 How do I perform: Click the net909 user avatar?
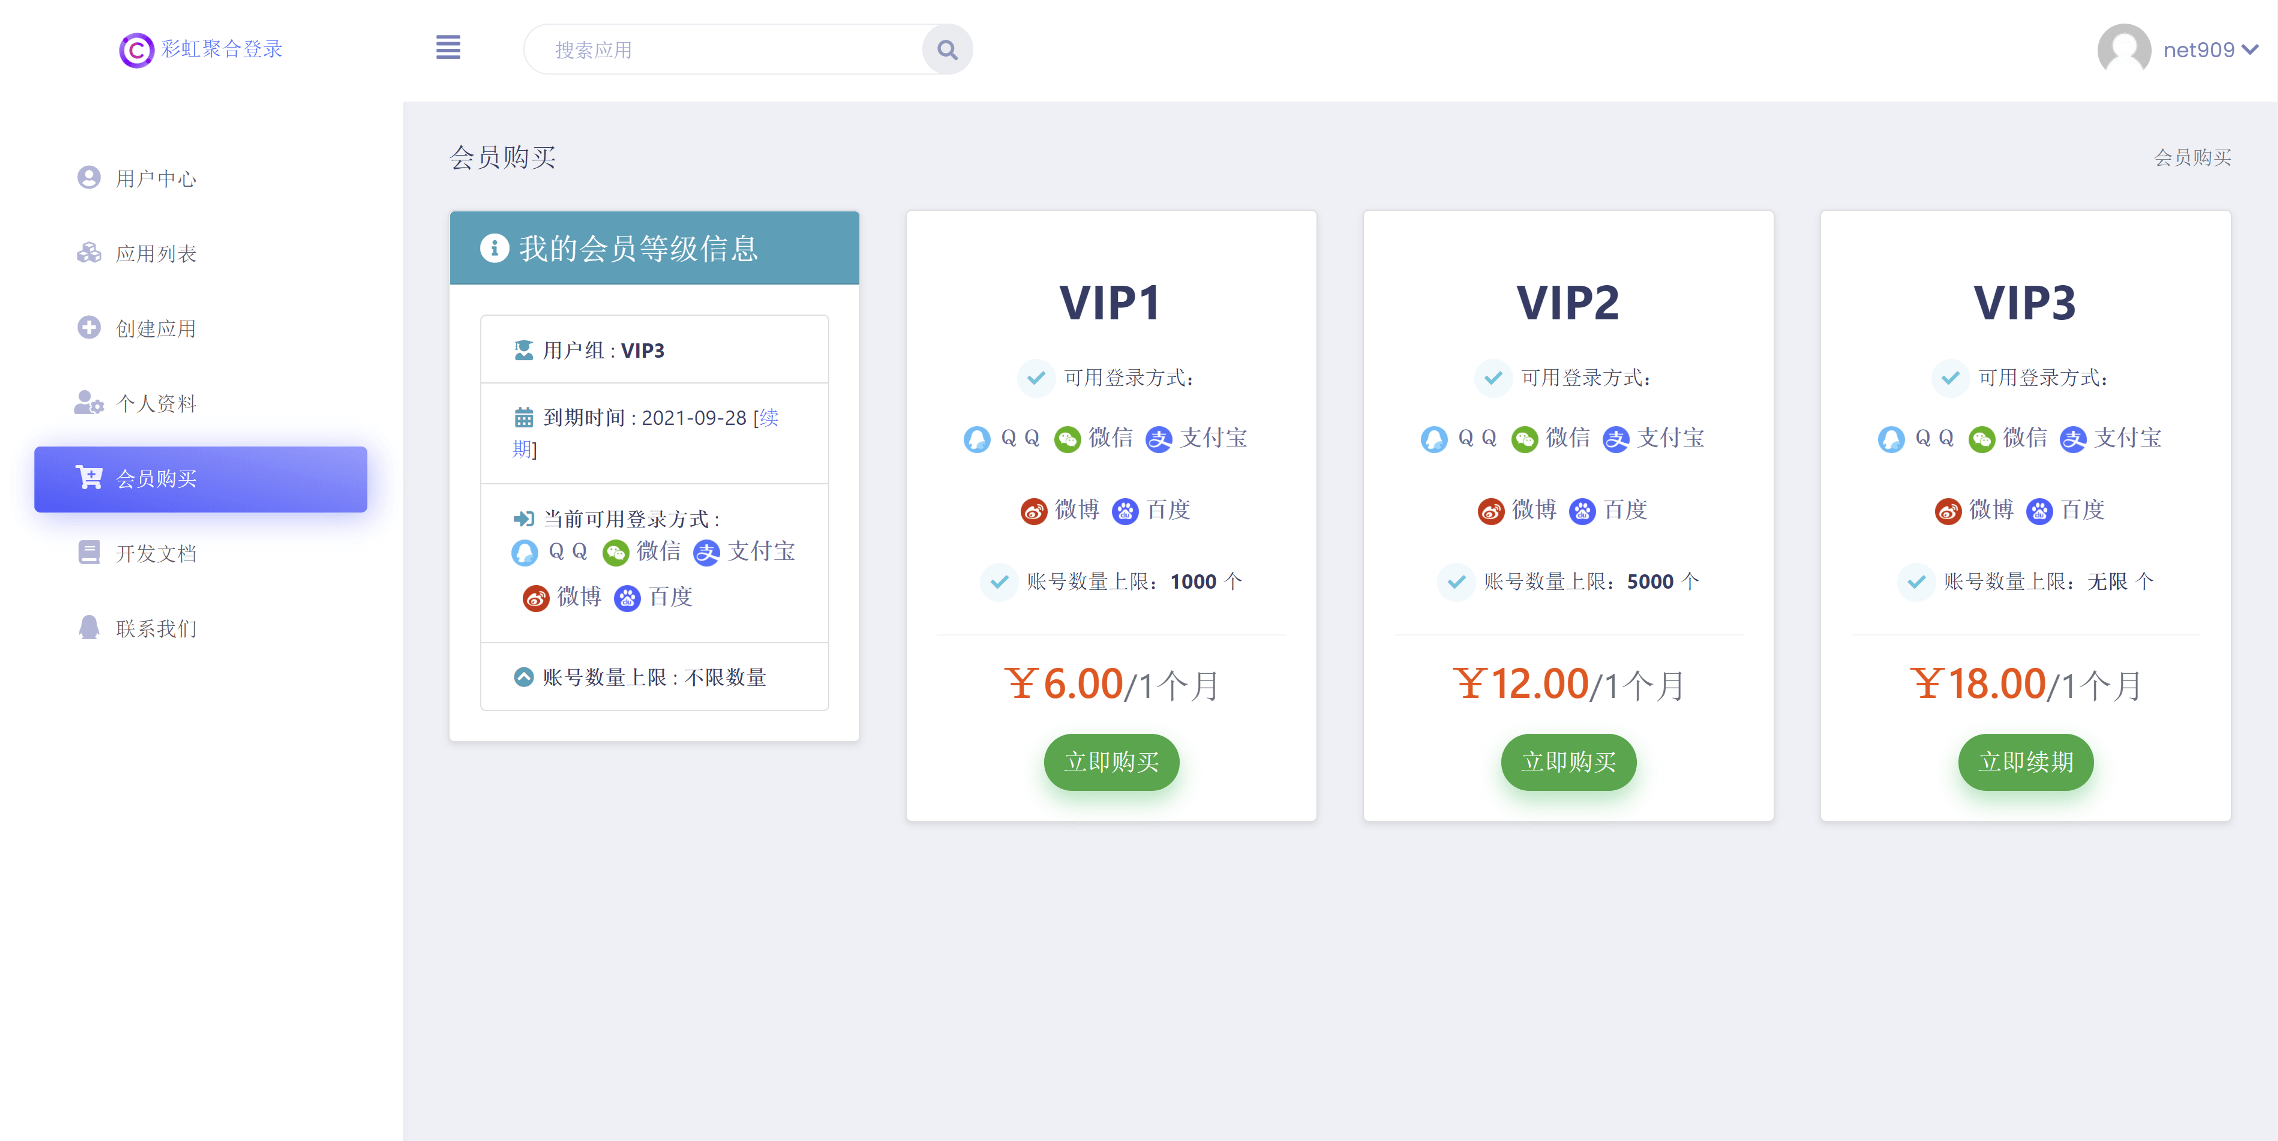(x=2123, y=50)
